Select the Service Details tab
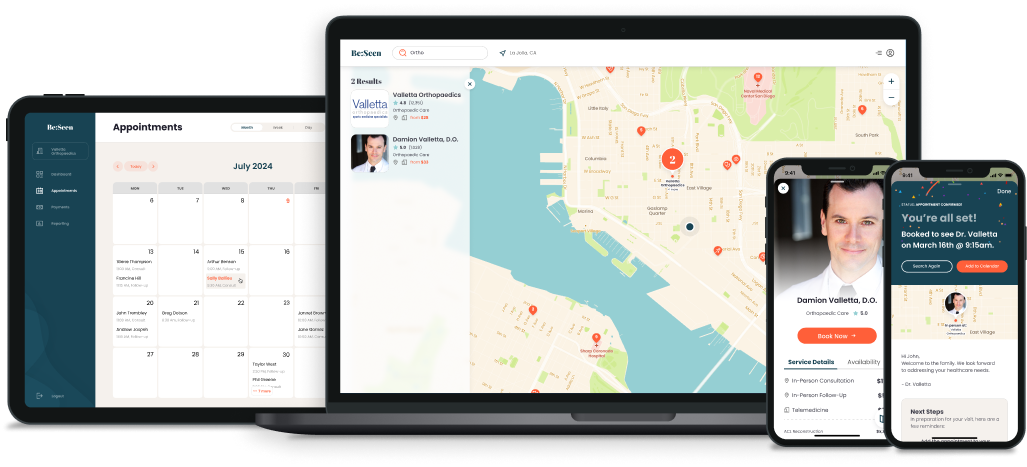1027x467 pixels. 810,362
